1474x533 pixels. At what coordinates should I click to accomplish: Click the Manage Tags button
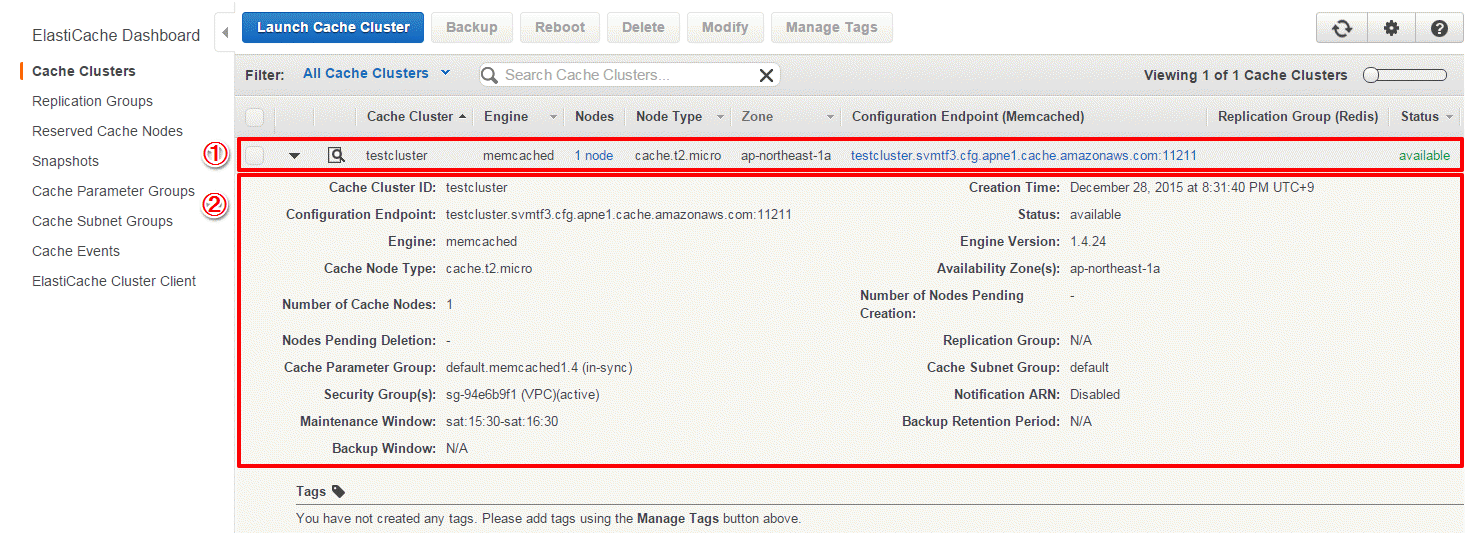point(831,27)
